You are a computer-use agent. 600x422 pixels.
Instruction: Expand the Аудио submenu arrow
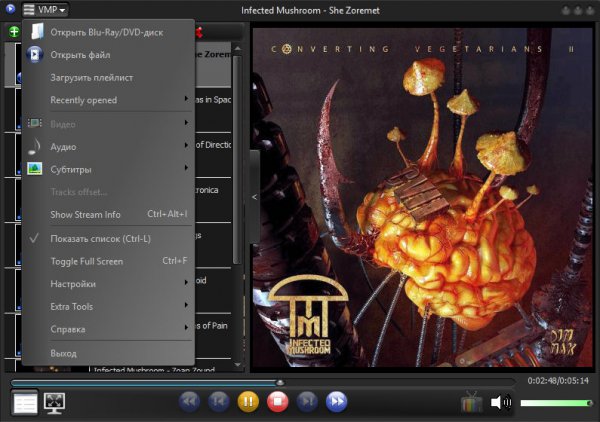point(186,145)
